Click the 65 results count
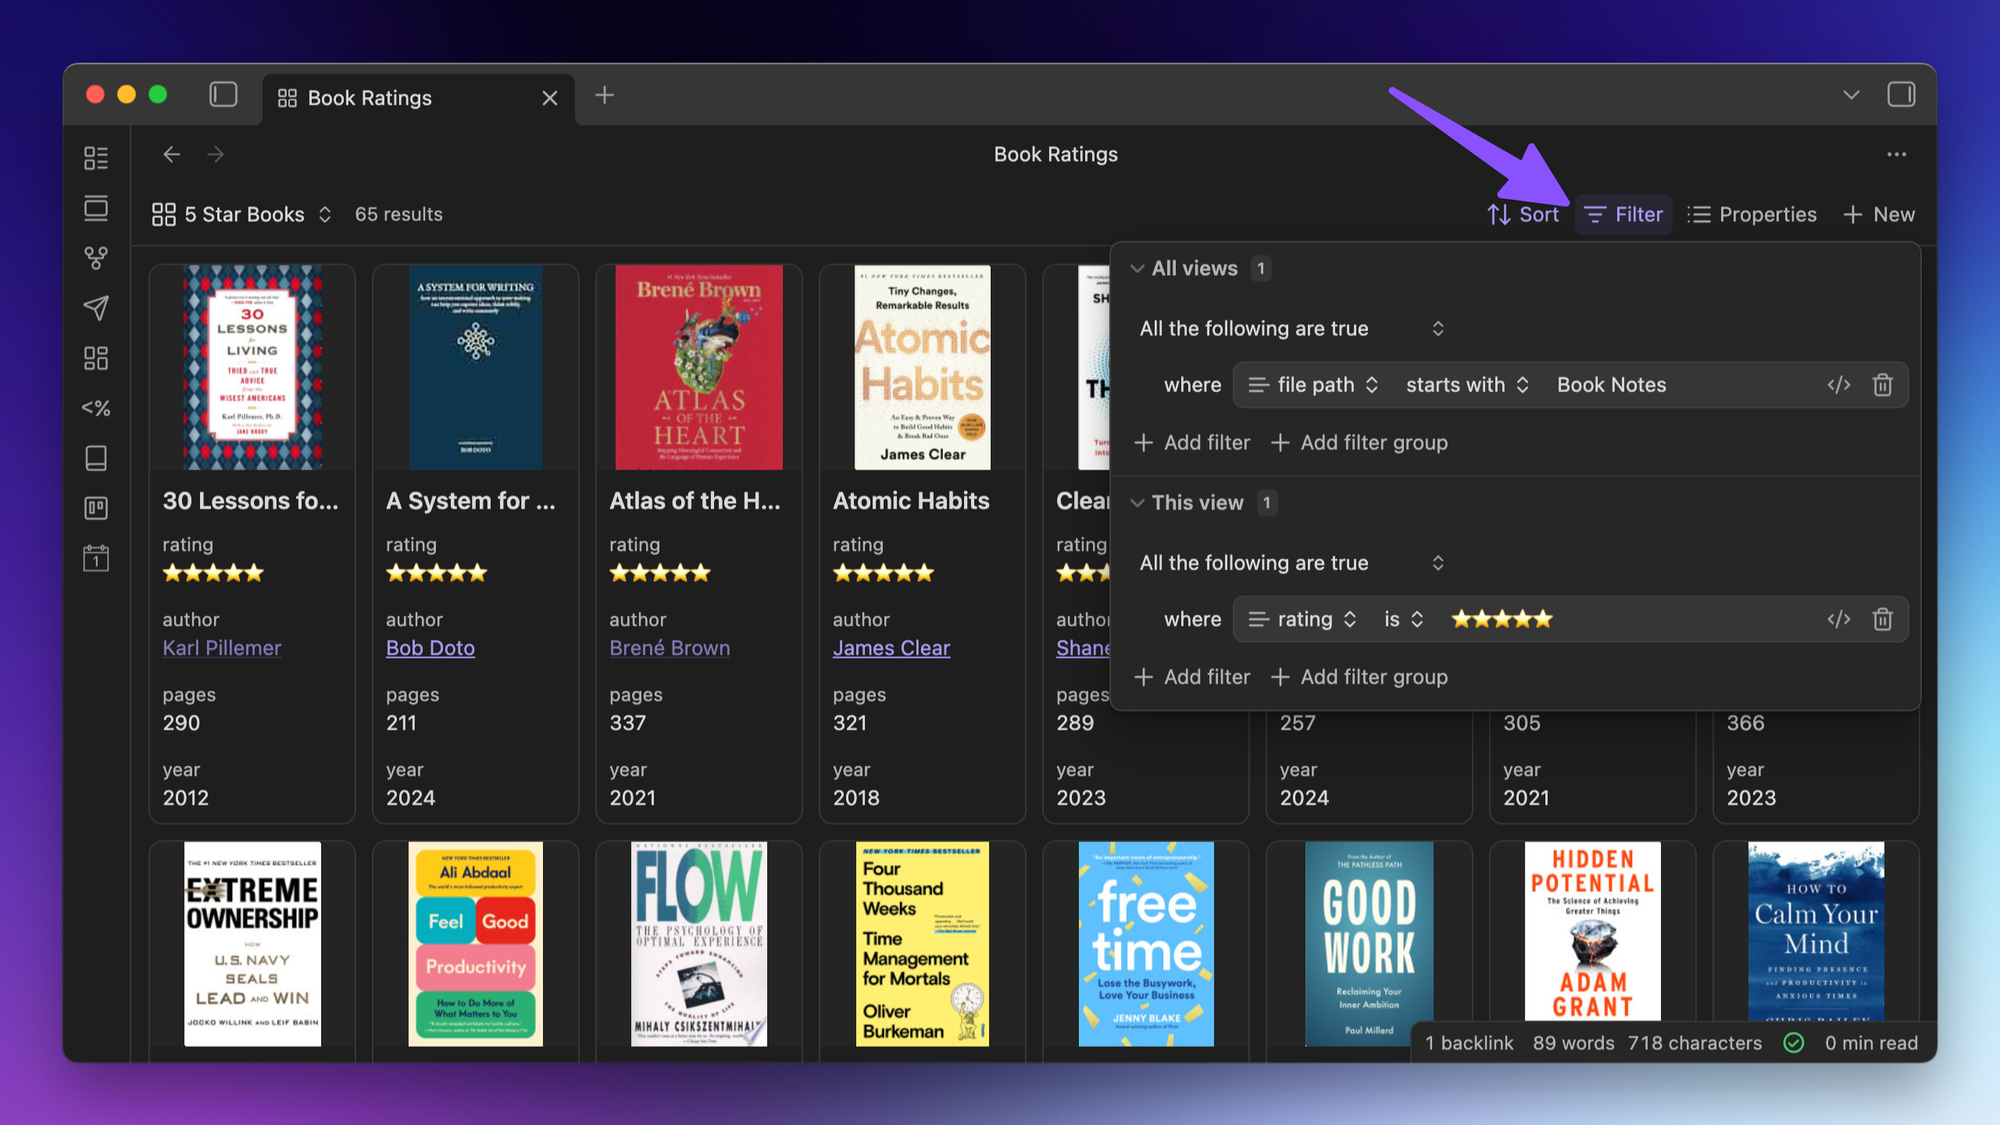Screen dimensions: 2000x1125 398,214
